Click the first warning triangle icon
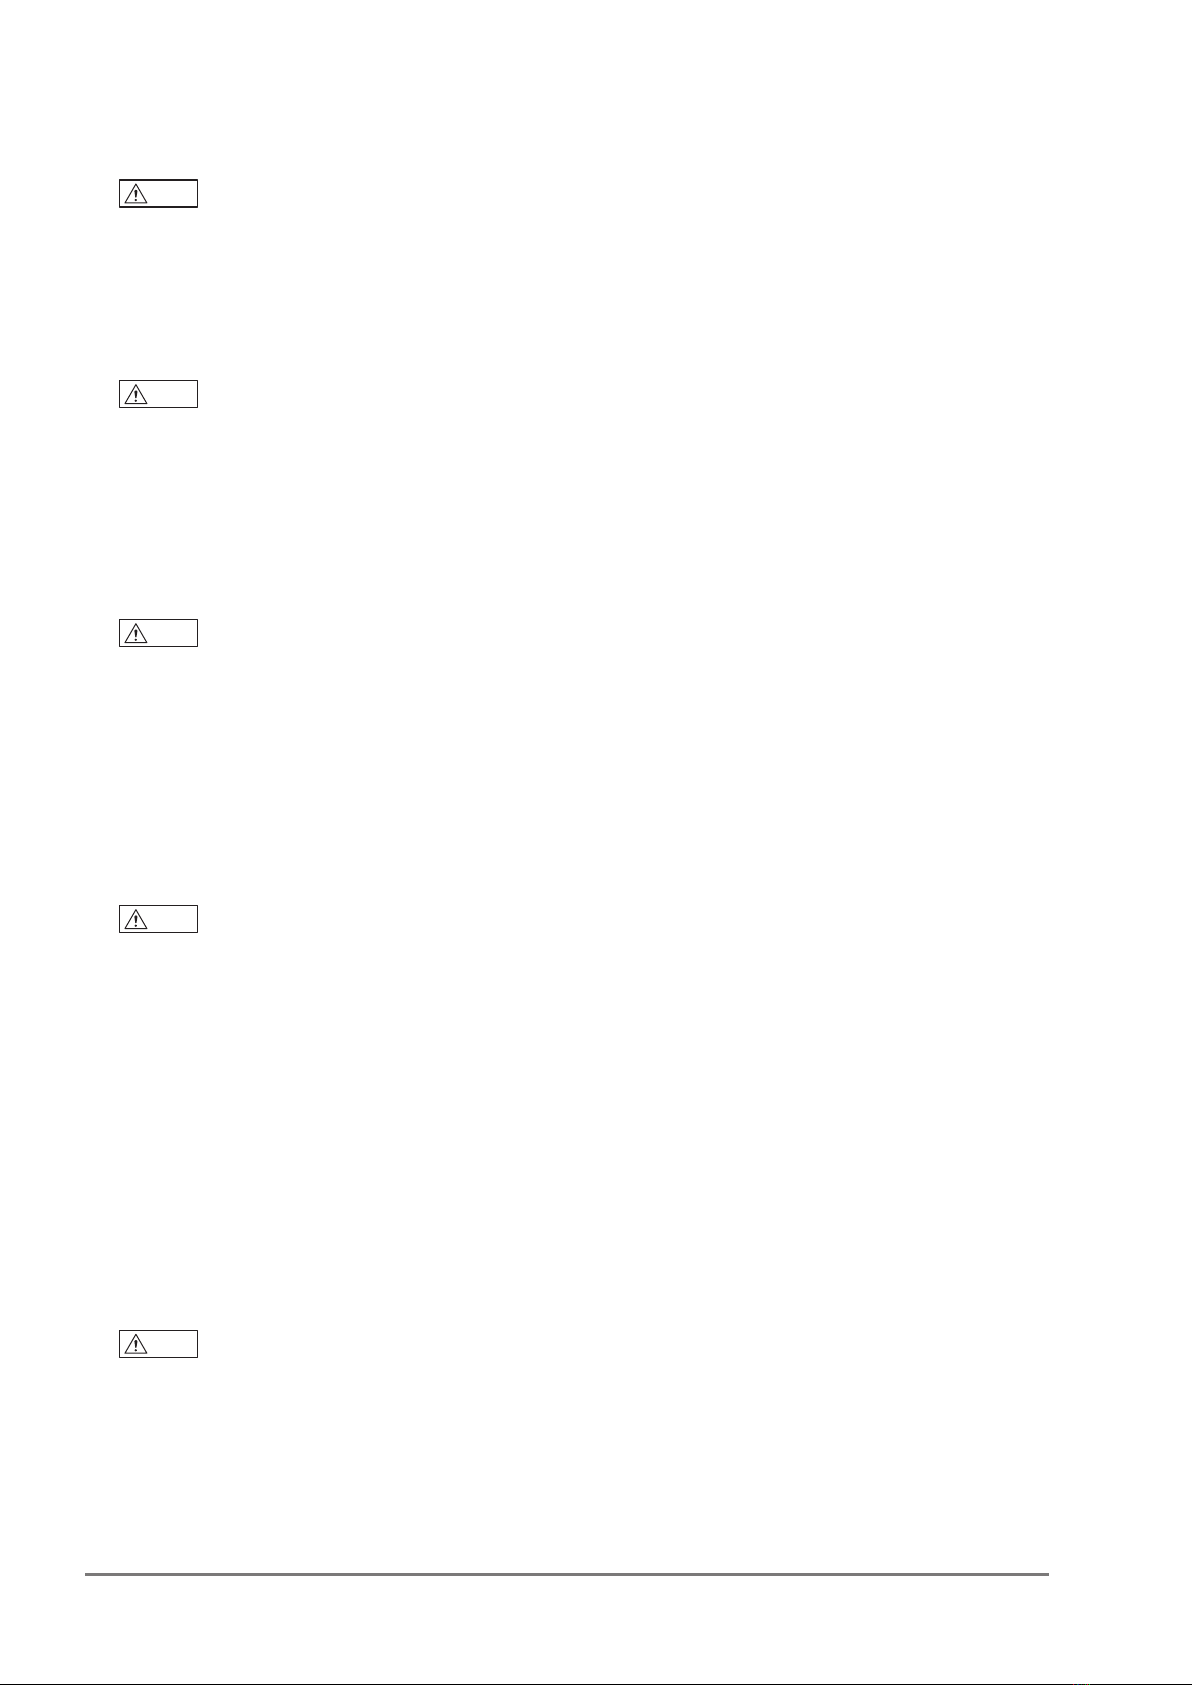 (135, 194)
